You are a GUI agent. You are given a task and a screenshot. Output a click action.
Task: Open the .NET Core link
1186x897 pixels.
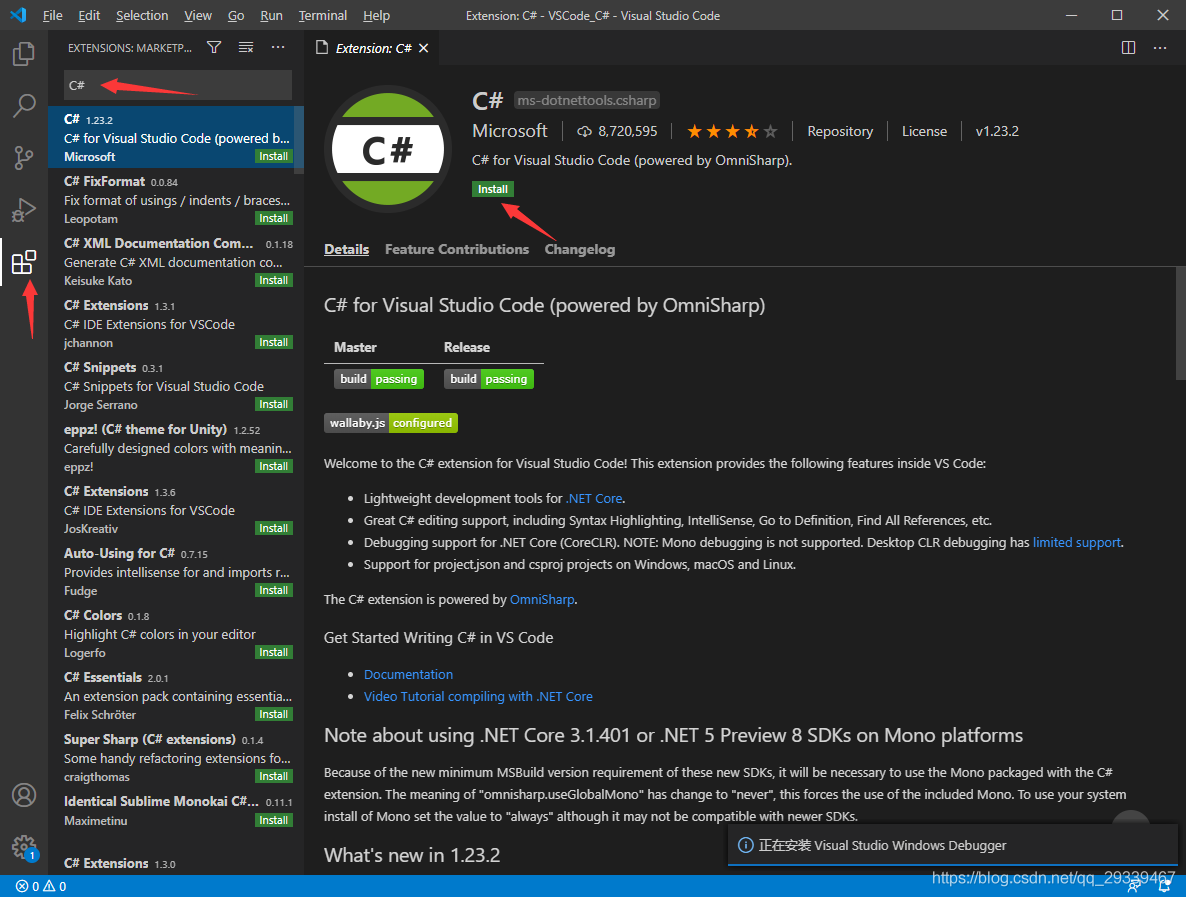coord(594,498)
